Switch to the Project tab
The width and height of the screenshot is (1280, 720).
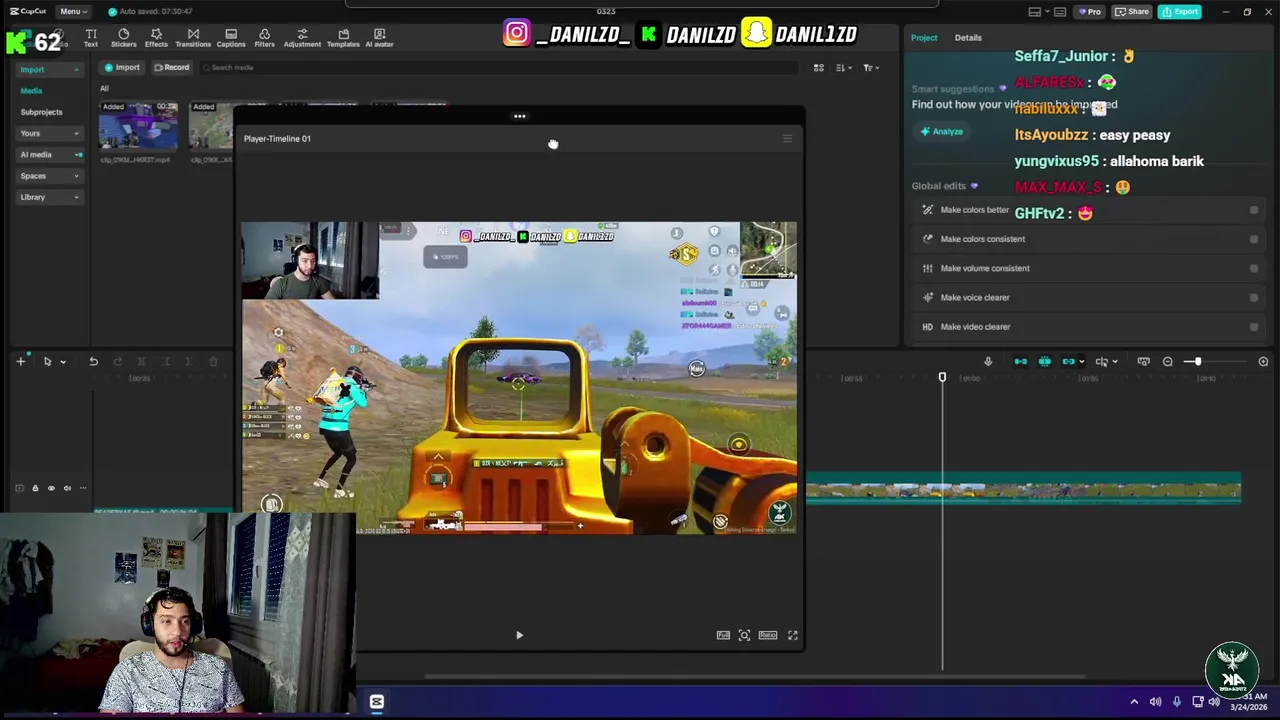[924, 38]
